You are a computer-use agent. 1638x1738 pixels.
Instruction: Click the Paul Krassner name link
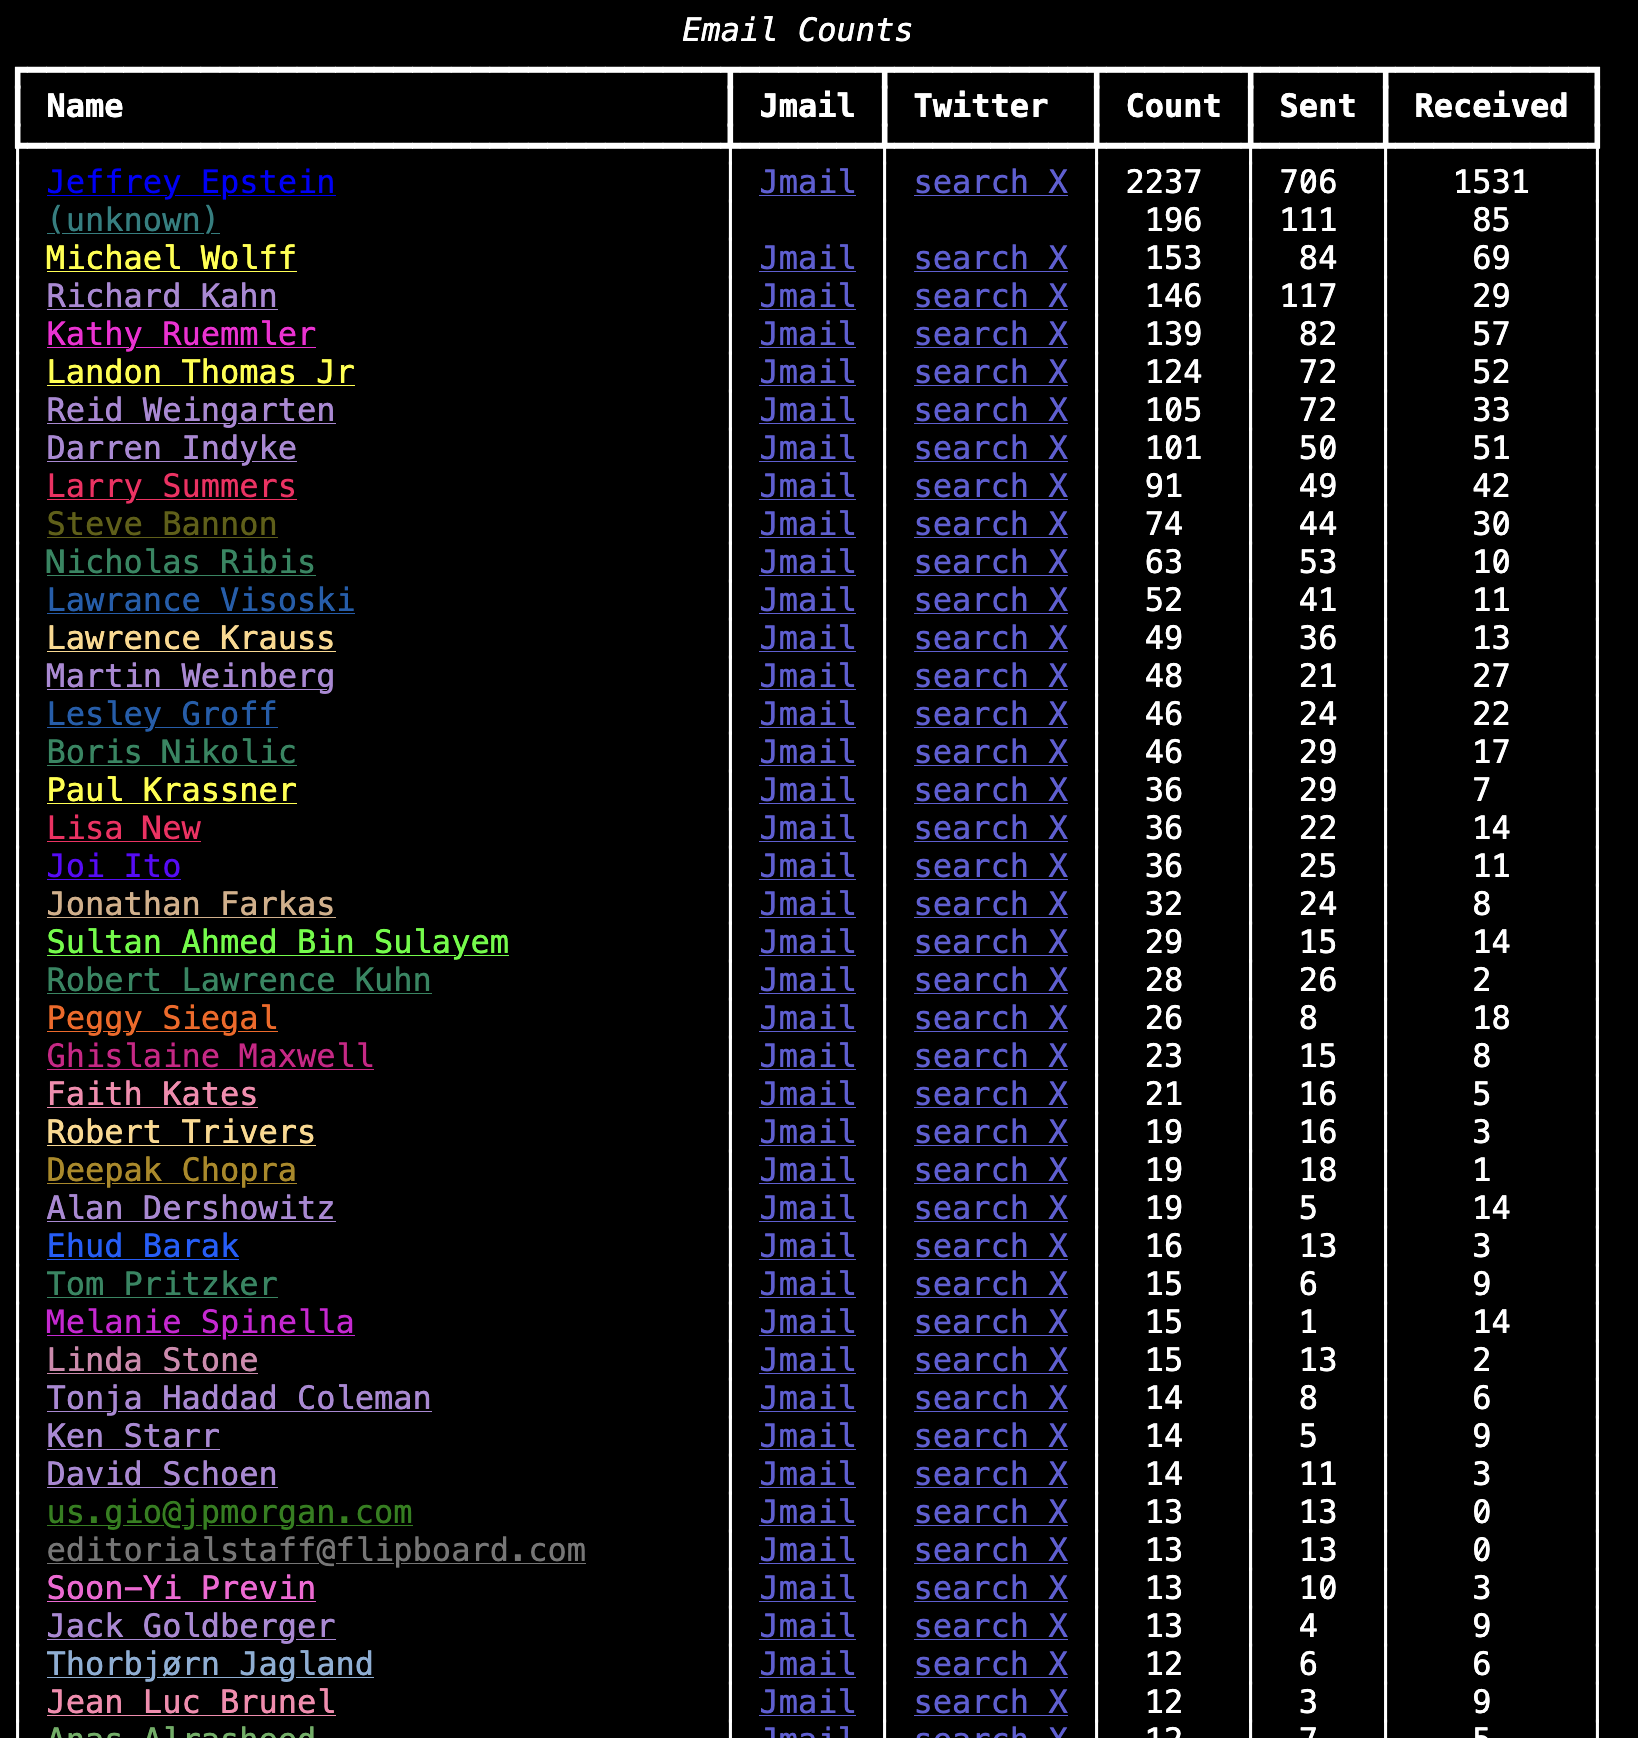[171, 790]
